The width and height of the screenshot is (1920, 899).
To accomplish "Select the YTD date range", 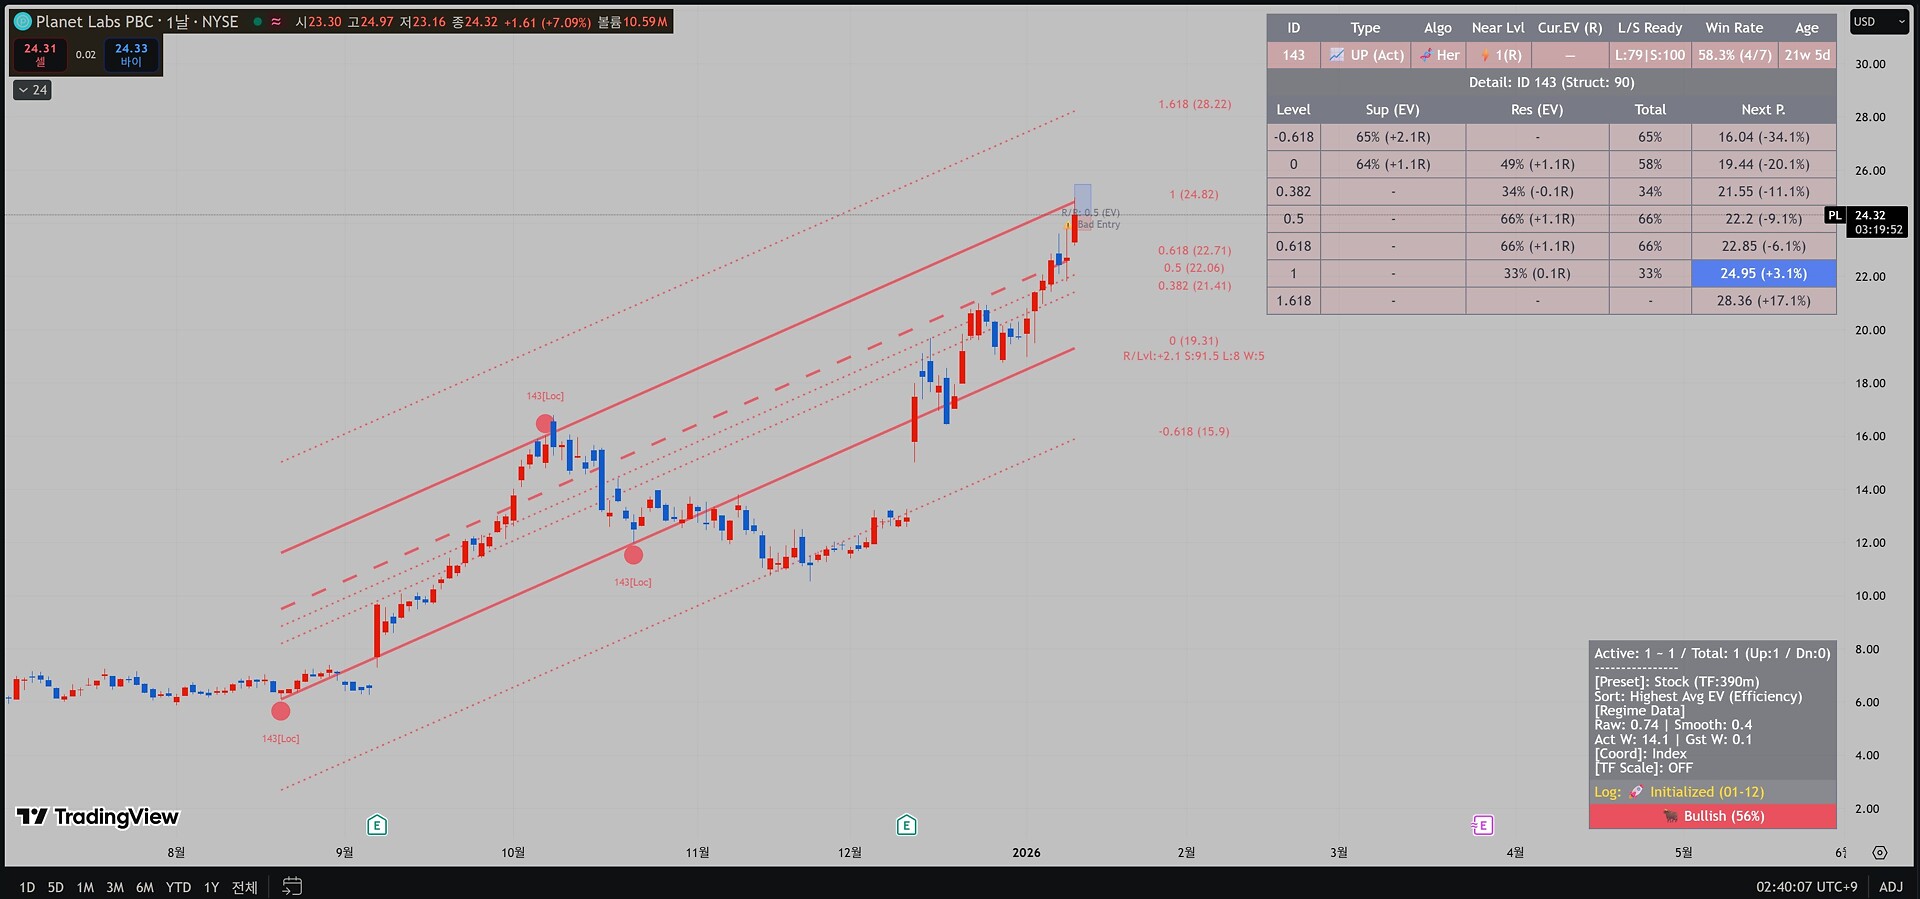I will pos(179,887).
